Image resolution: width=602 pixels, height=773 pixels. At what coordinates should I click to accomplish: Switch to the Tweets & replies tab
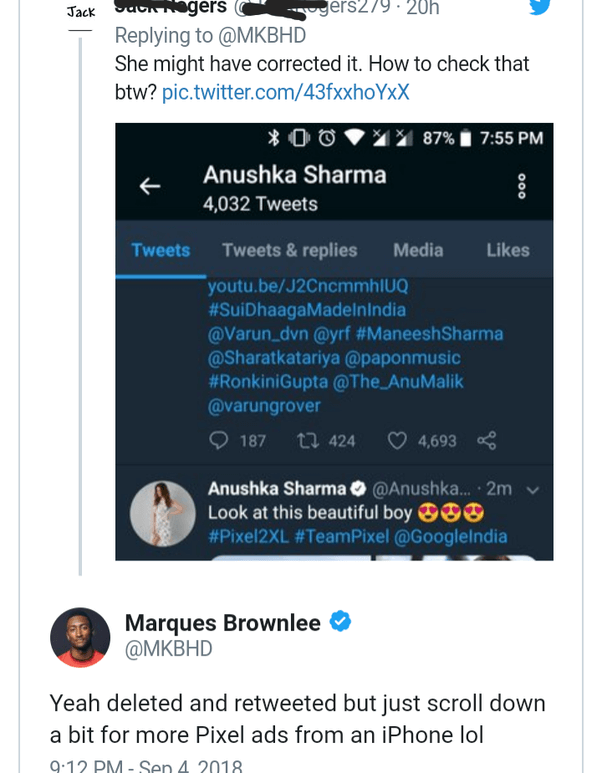289,250
